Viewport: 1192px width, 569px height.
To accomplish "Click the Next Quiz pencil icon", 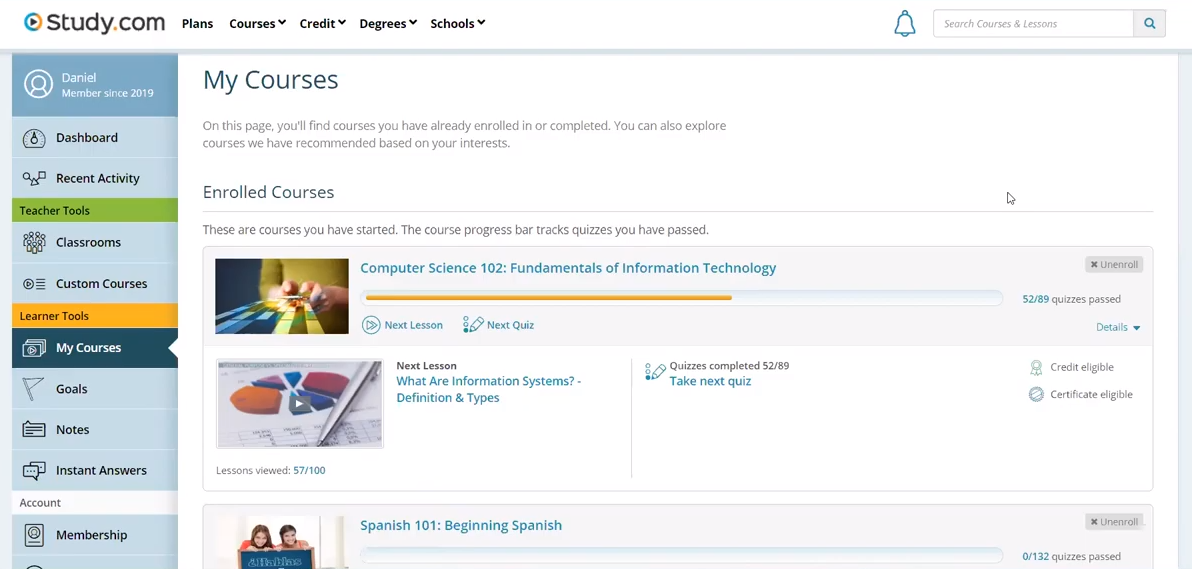I will [473, 325].
